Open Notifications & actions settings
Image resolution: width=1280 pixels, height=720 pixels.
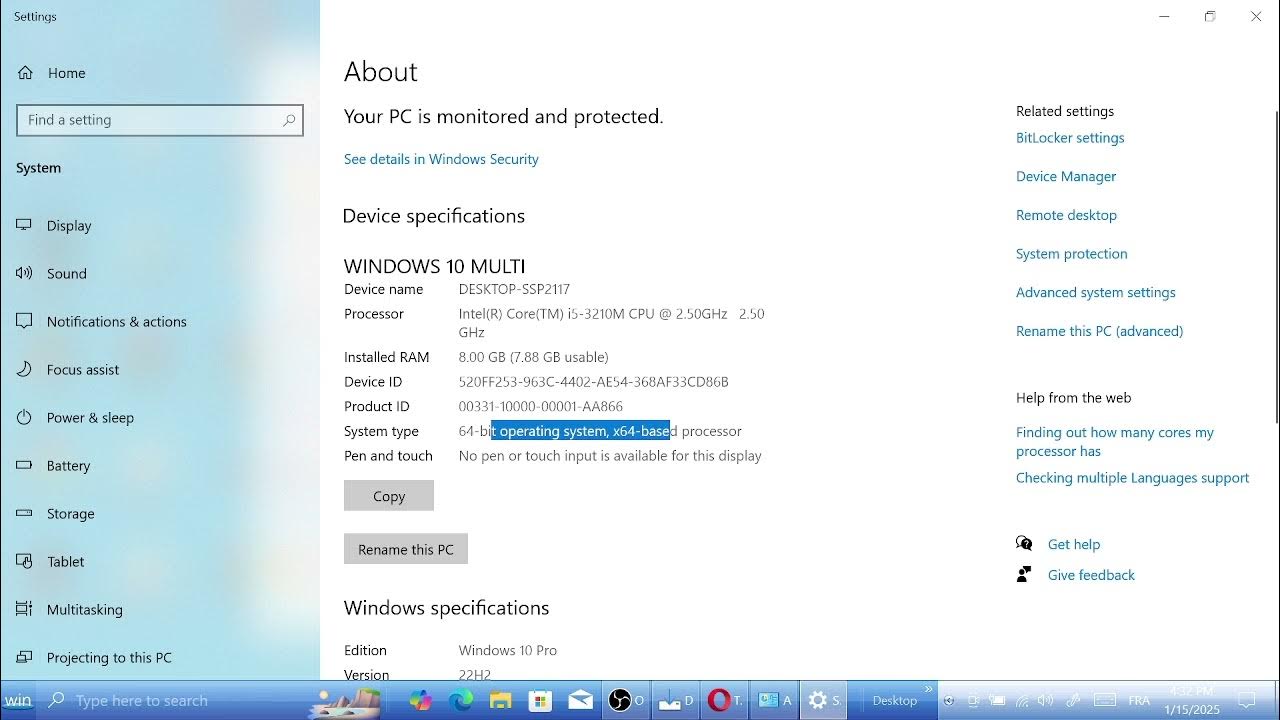pos(102,322)
